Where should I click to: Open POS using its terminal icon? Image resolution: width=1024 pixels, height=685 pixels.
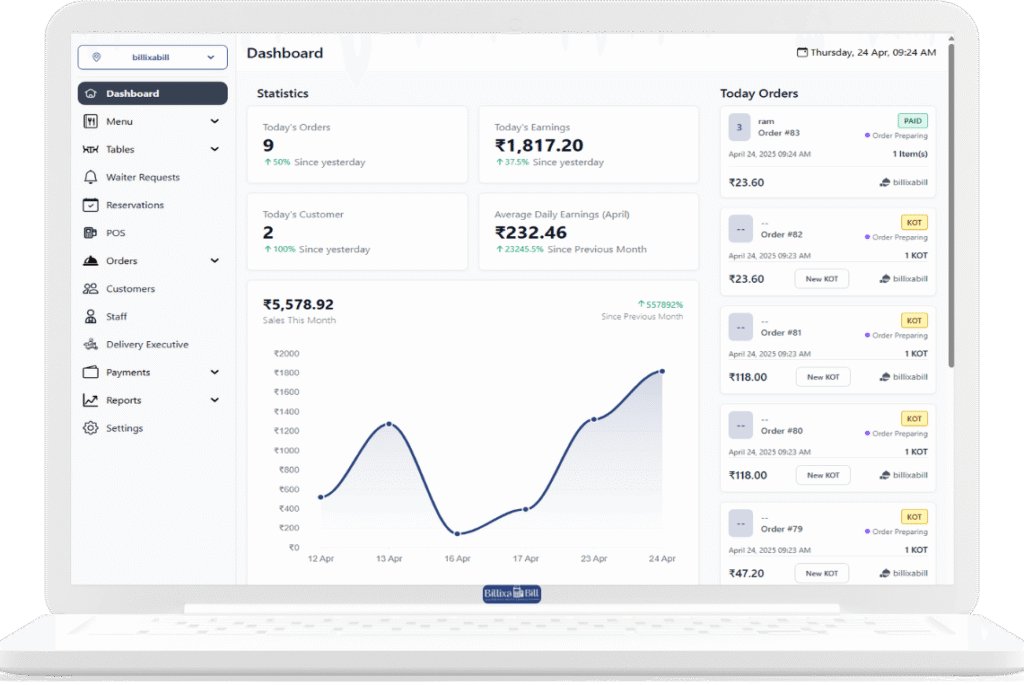pos(91,232)
